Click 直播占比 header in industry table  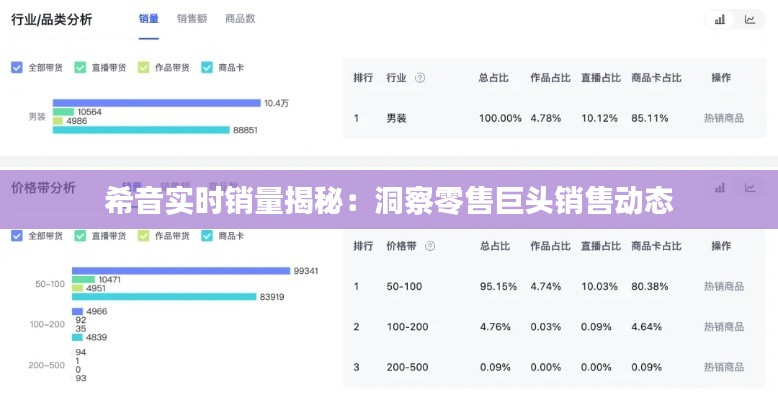[x=601, y=78]
